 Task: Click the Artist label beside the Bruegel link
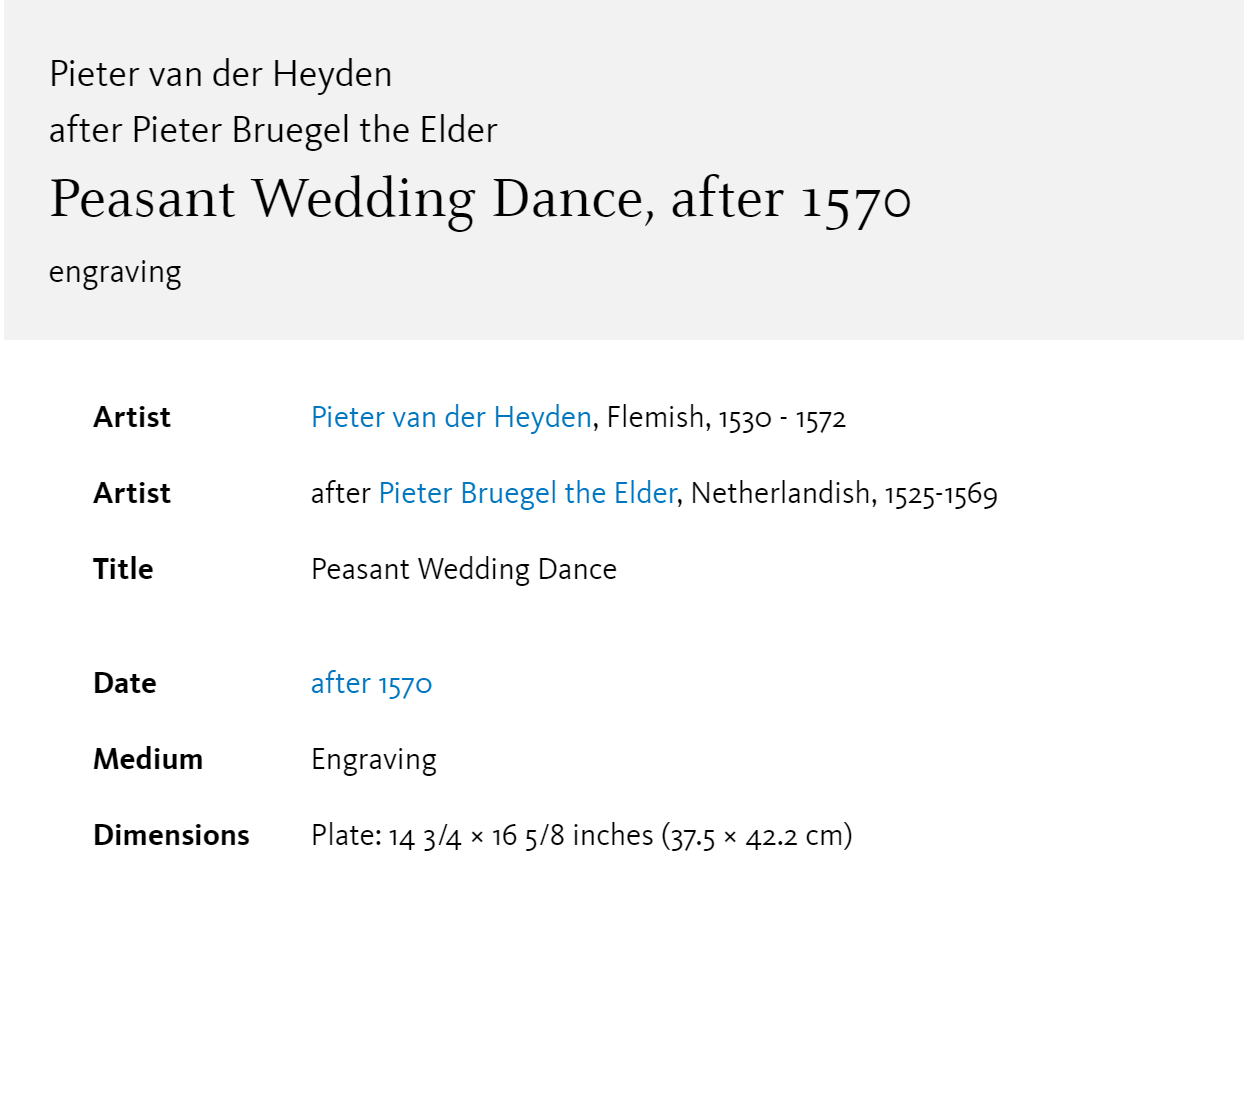click(132, 493)
